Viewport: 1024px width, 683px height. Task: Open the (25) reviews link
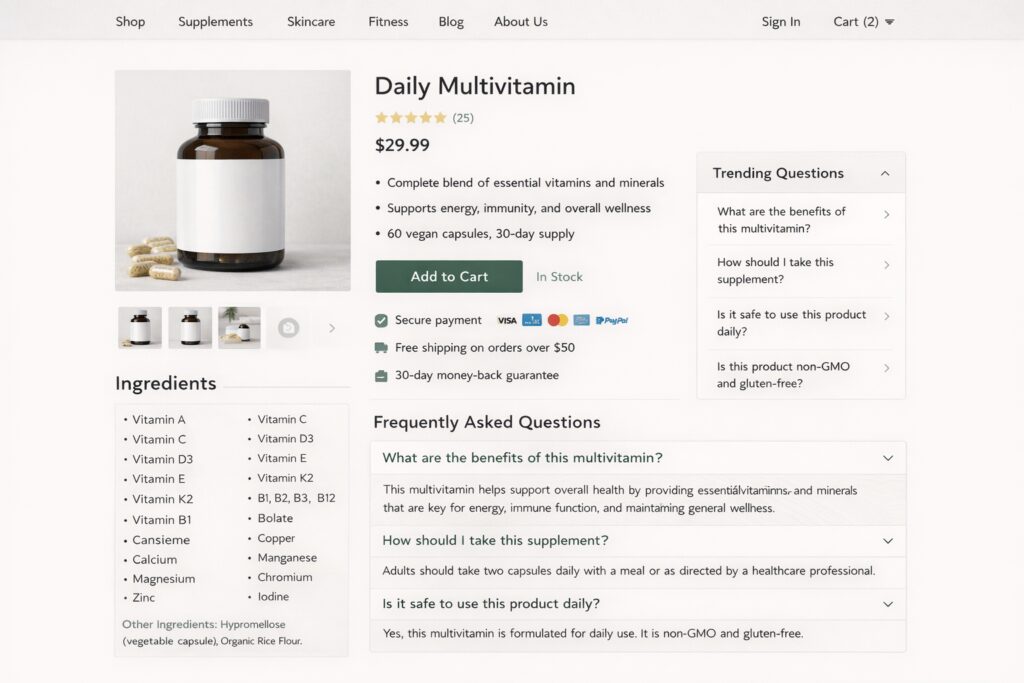point(463,117)
